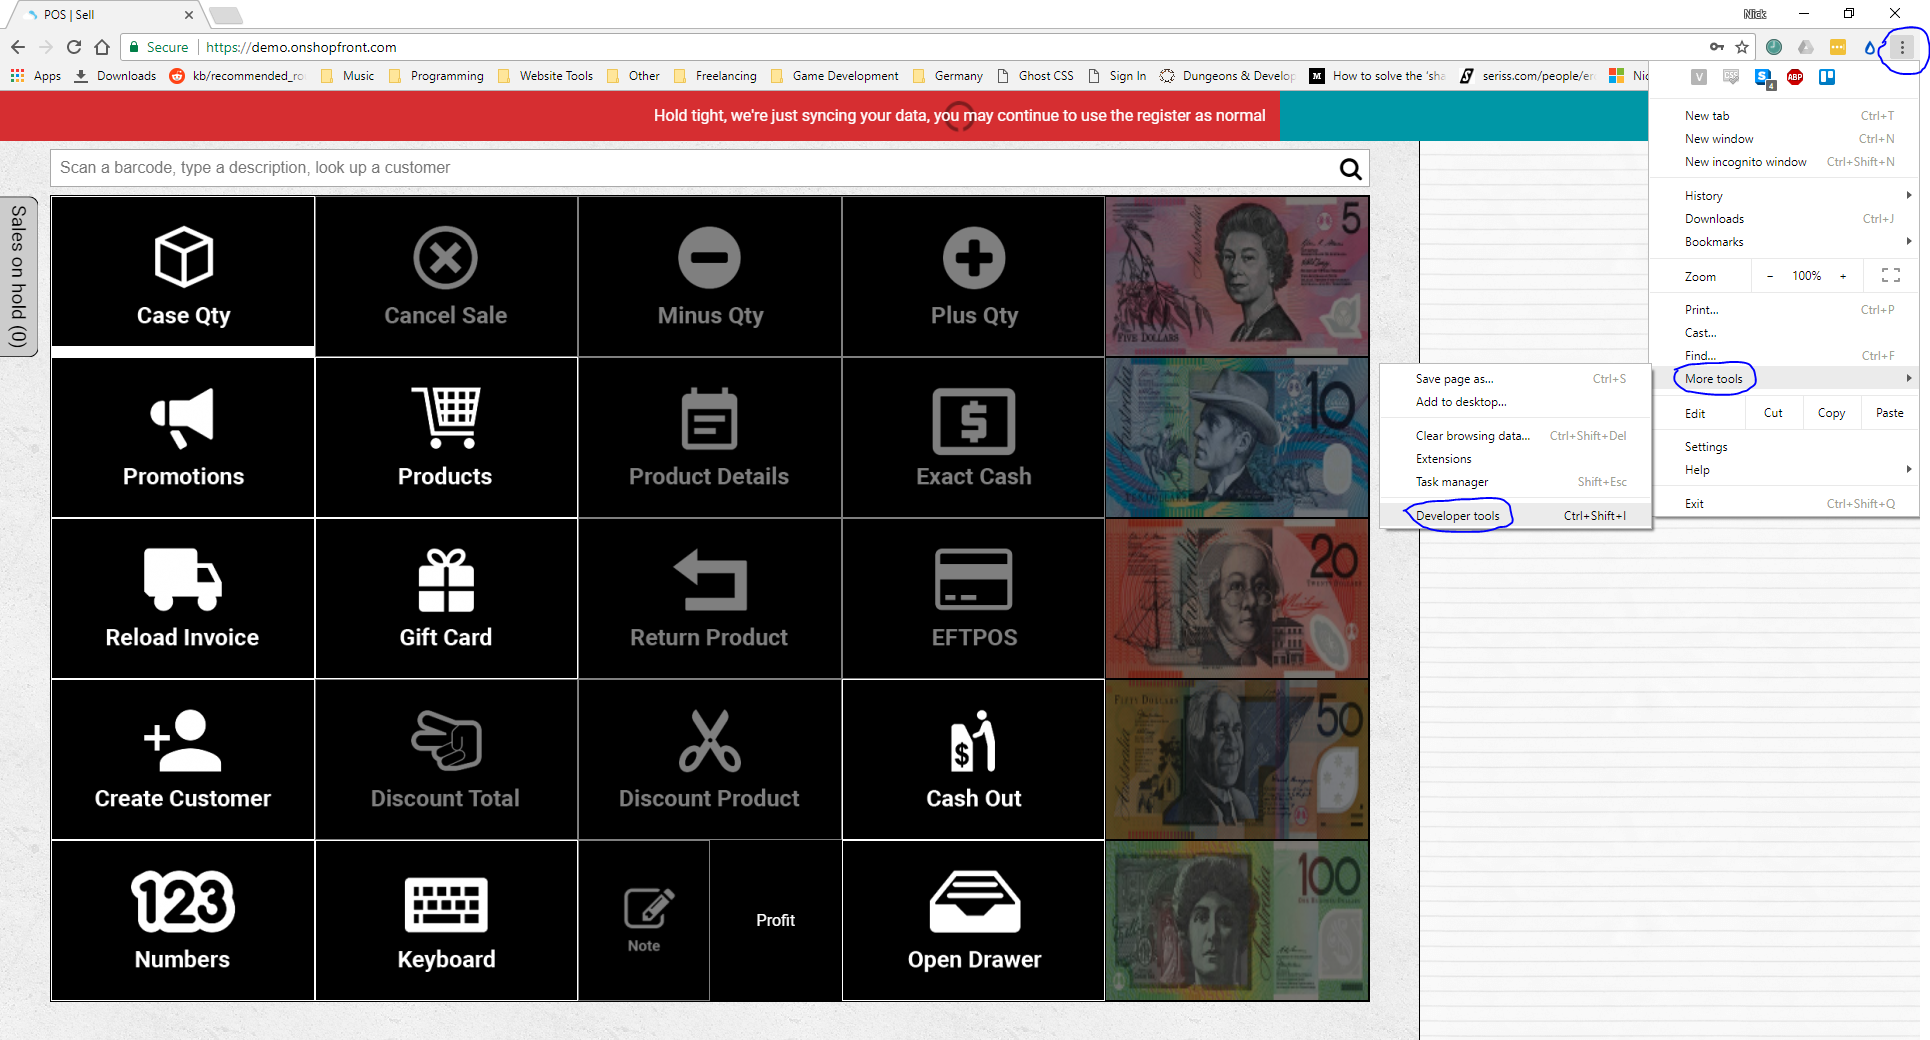This screenshot has height=1040, width=1930.
Task: Select the 50 dollar banknote image
Action: click(1237, 759)
